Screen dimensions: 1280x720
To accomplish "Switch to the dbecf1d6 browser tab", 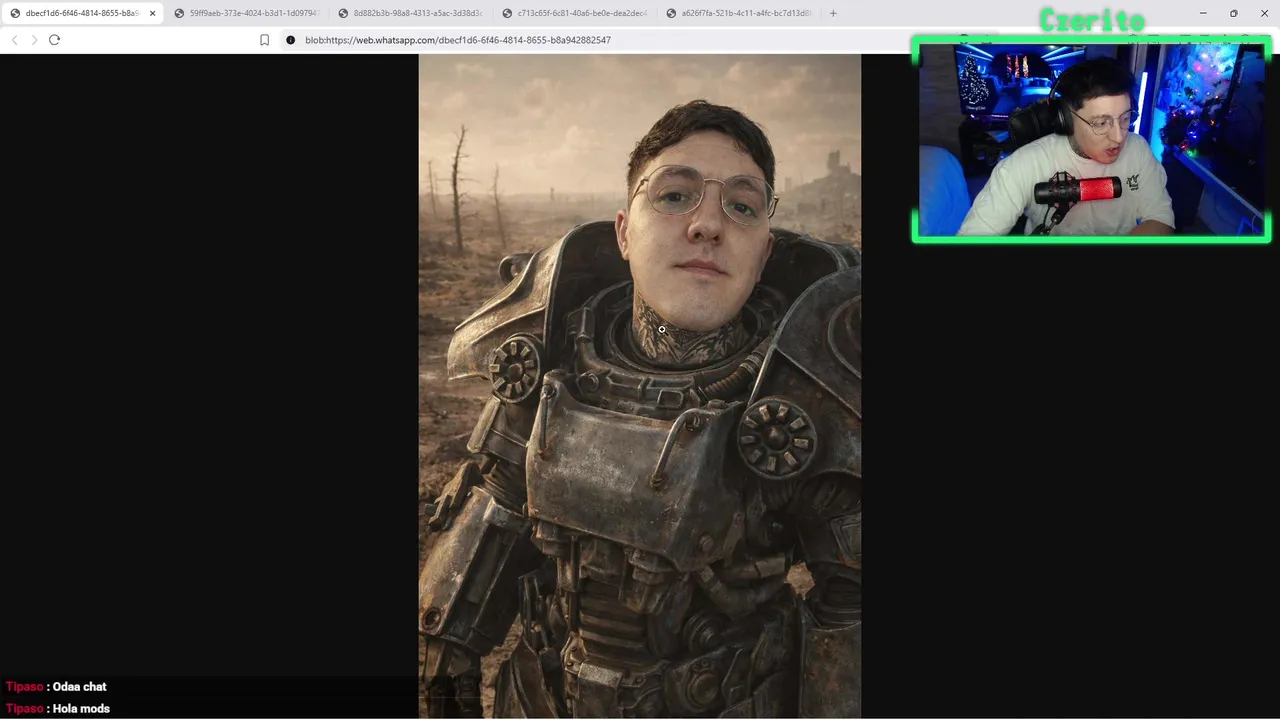I will [x=82, y=13].
